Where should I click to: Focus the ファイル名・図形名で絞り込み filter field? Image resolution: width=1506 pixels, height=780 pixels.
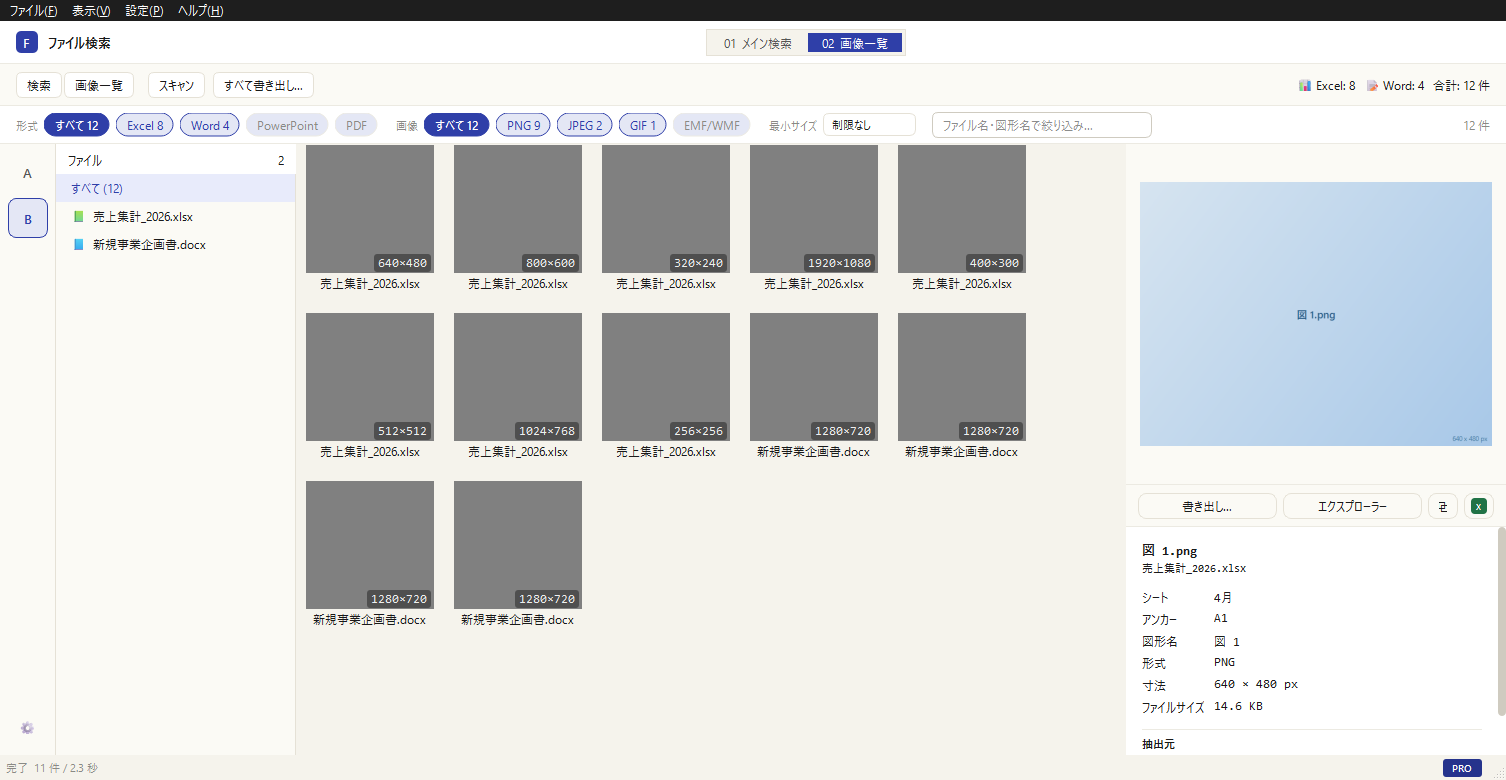[1042, 125]
